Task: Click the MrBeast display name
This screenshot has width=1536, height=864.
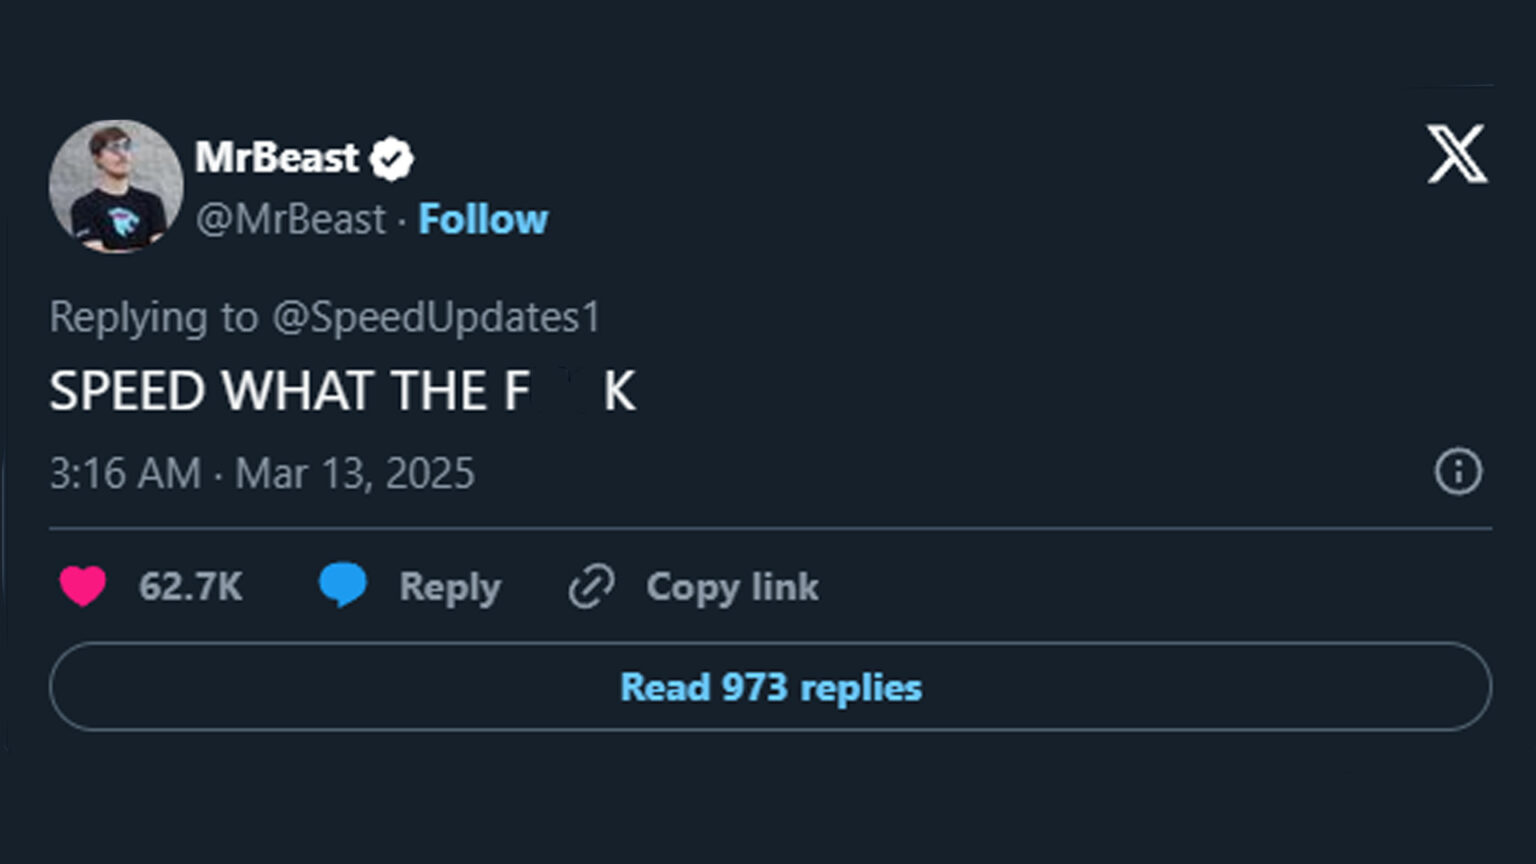Action: (276, 157)
